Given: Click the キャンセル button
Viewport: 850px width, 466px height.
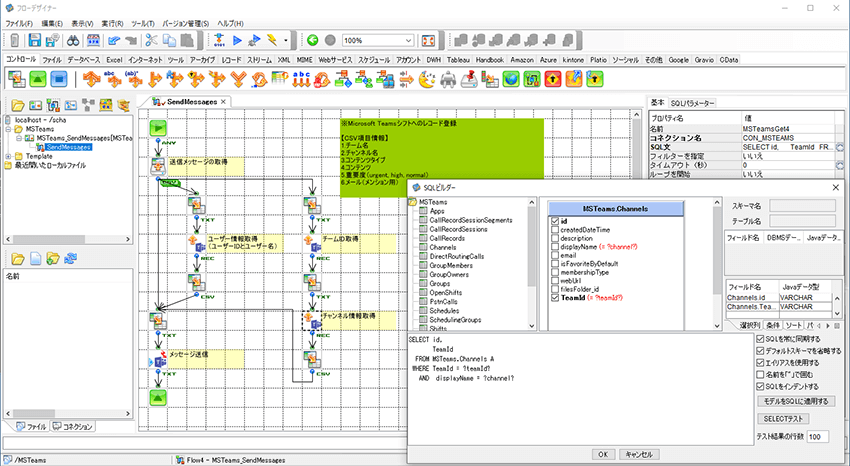Looking at the screenshot, I should [639, 454].
